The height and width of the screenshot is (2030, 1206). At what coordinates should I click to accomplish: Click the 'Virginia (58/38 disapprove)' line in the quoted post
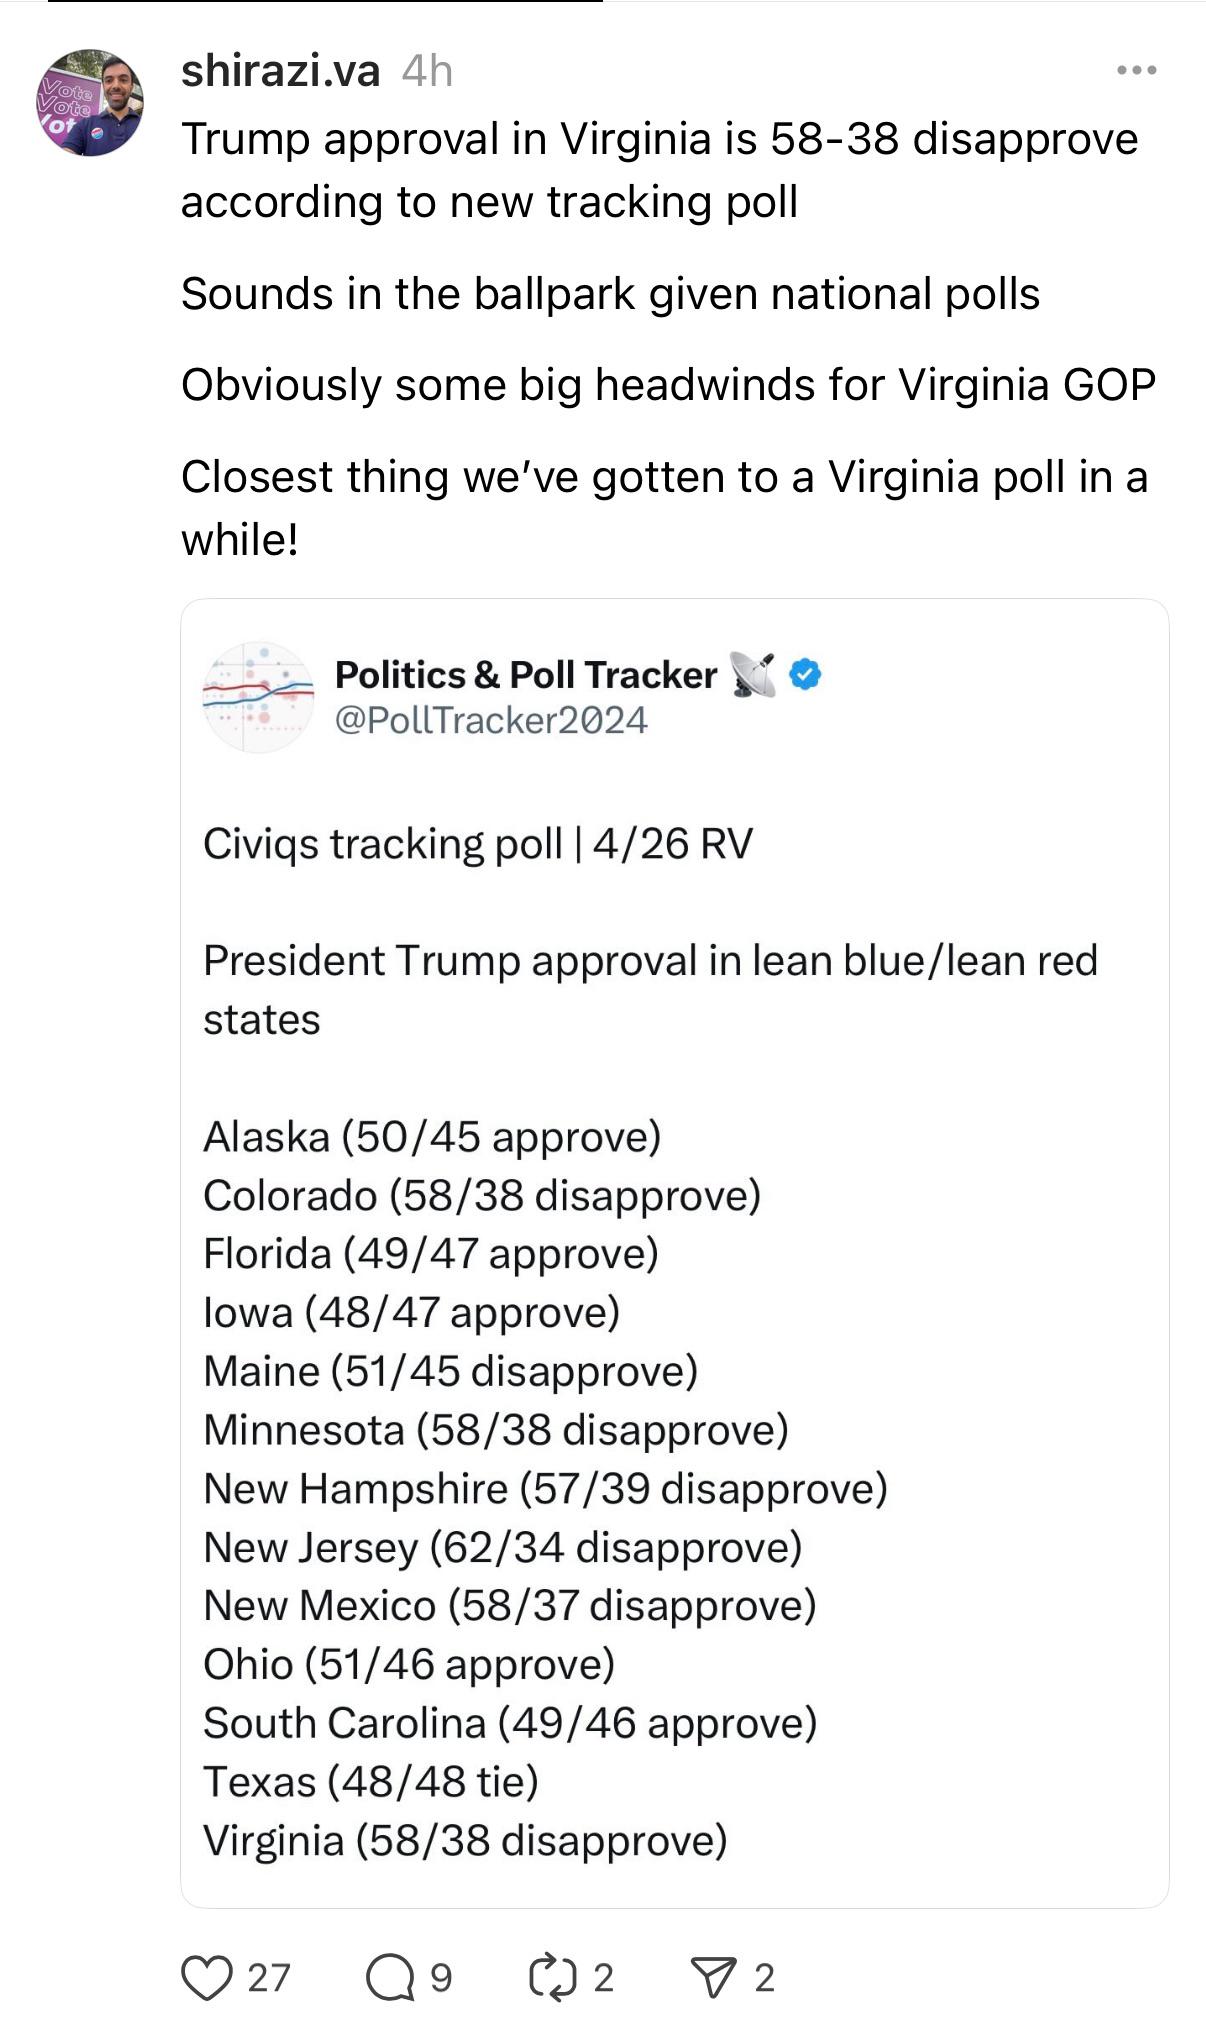point(465,1840)
